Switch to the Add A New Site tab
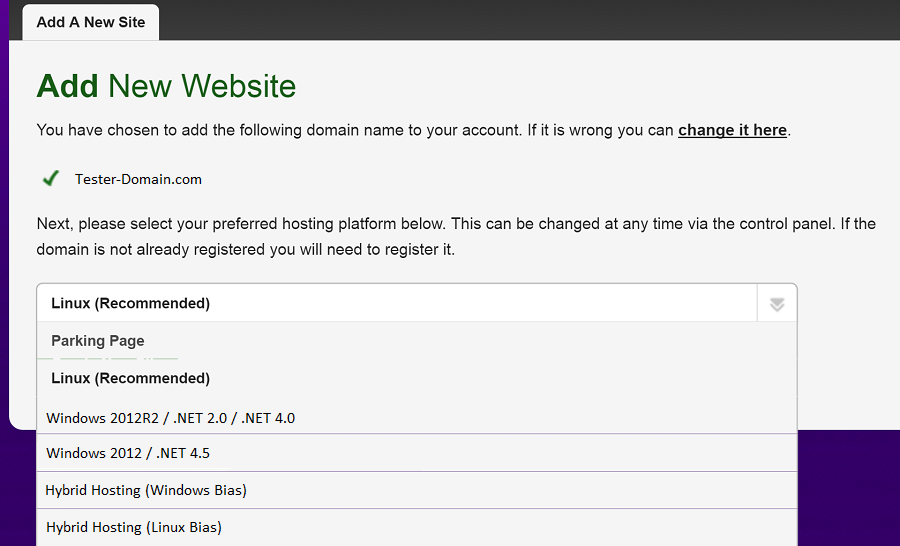The height and width of the screenshot is (546, 900). [91, 22]
